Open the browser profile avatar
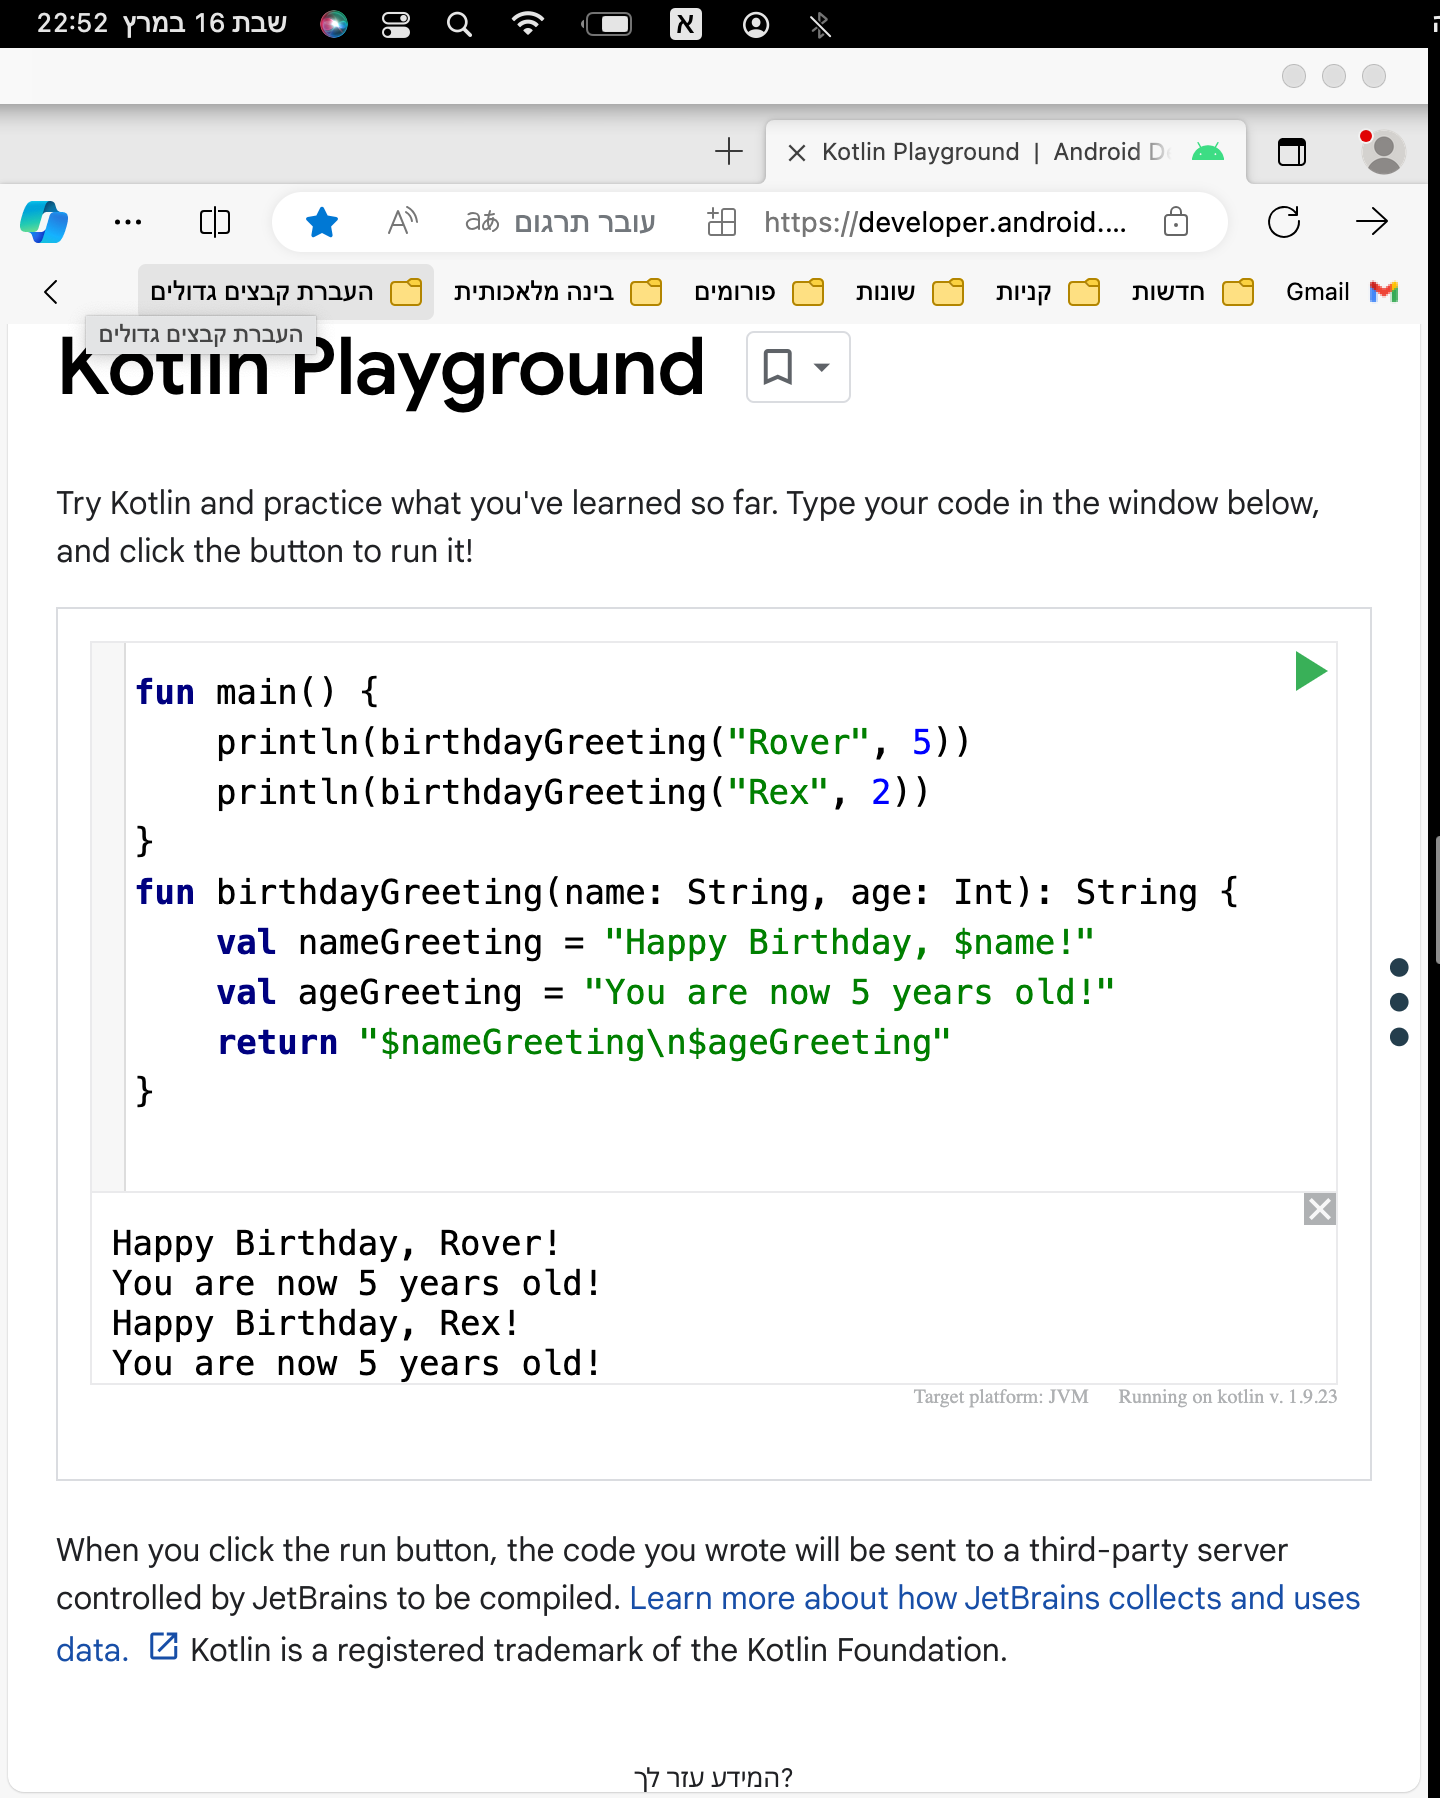The height and width of the screenshot is (1798, 1440). tap(1383, 152)
